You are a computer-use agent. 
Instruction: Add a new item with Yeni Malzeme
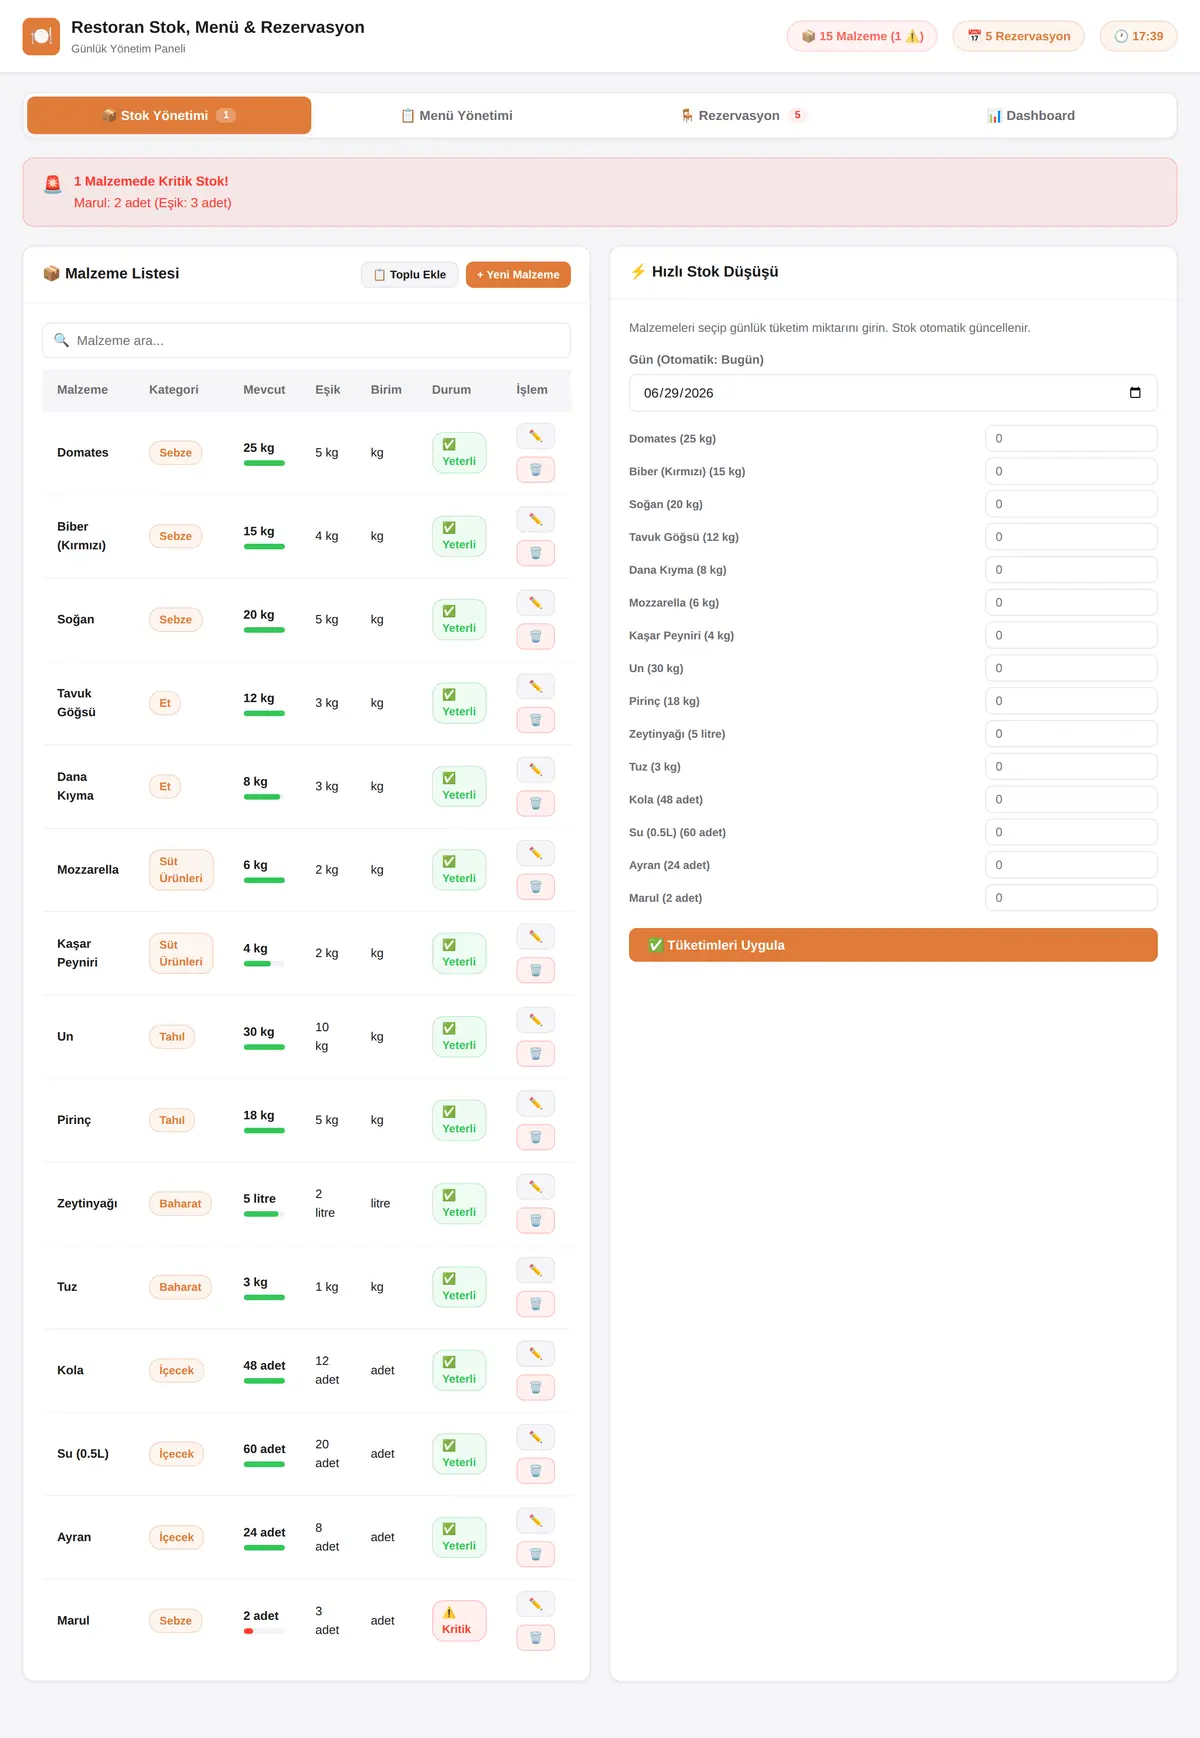pos(518,274)
